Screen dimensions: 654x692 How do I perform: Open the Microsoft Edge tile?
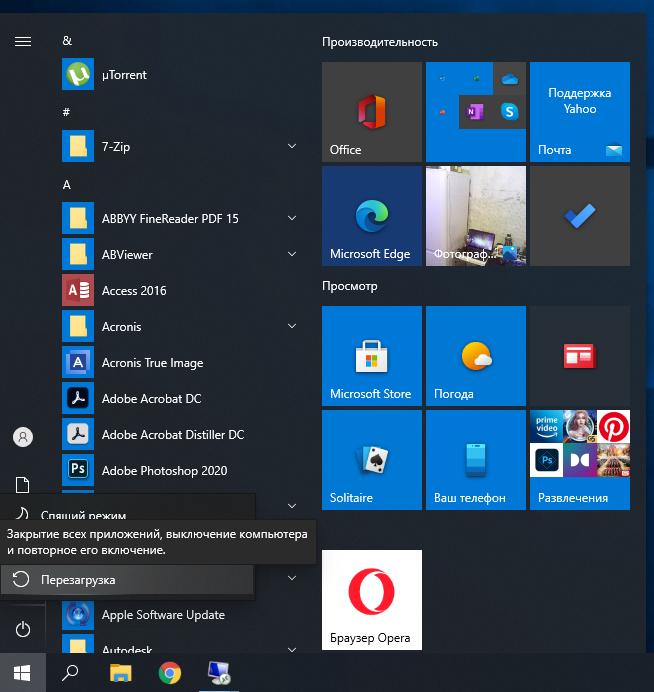pos(371,216)
